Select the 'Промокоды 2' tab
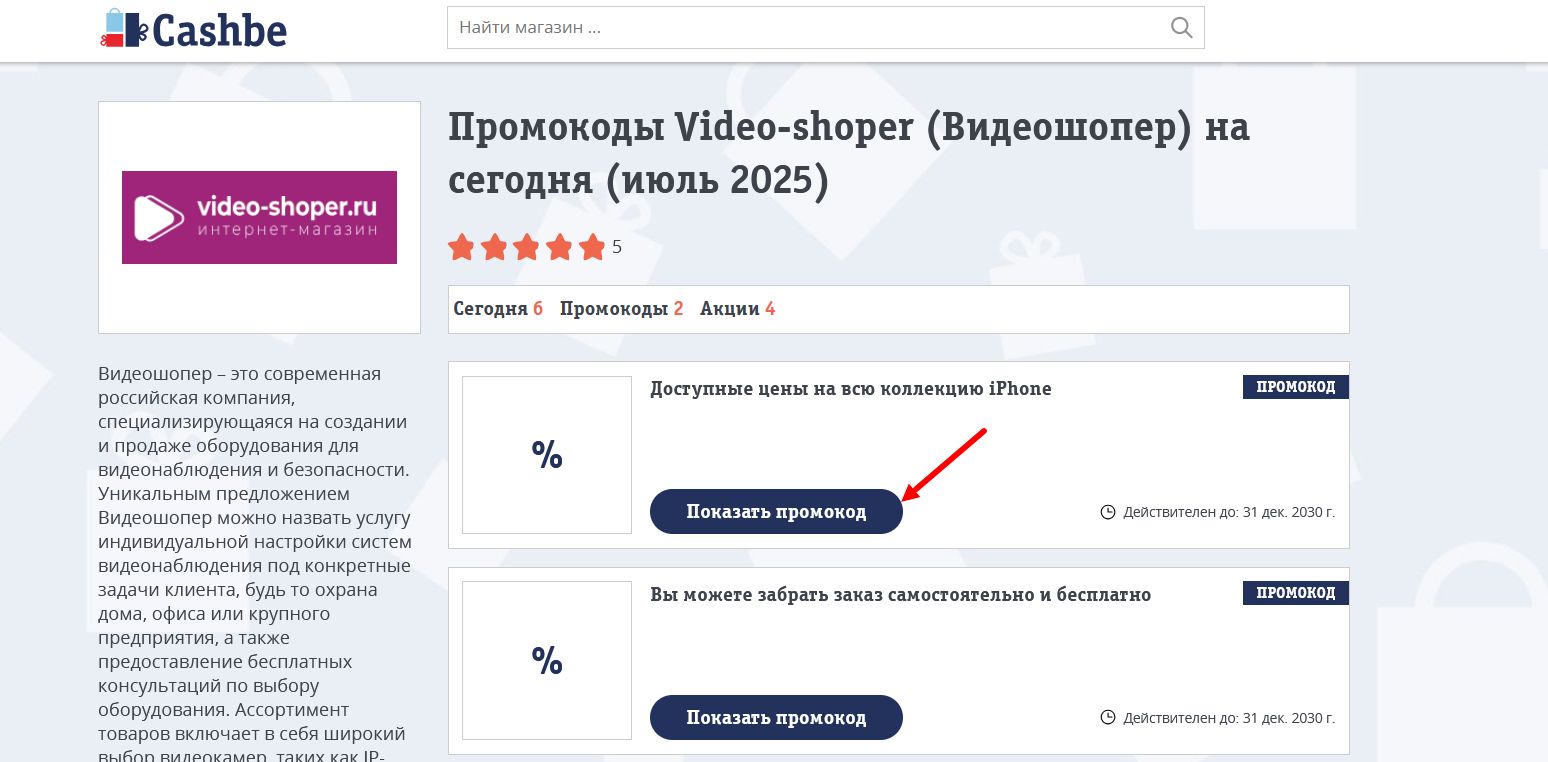Viewport: 1548px width, 762px height. 621,309
